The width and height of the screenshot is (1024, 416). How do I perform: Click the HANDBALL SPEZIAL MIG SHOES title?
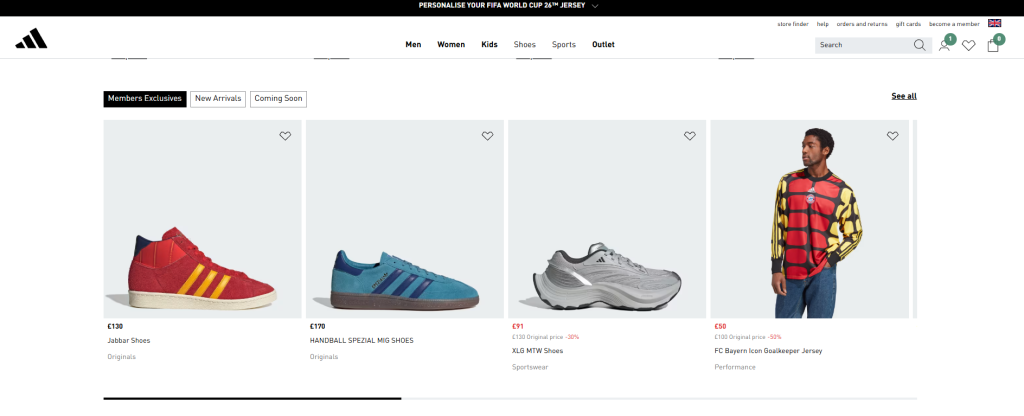tap(361, 340)
